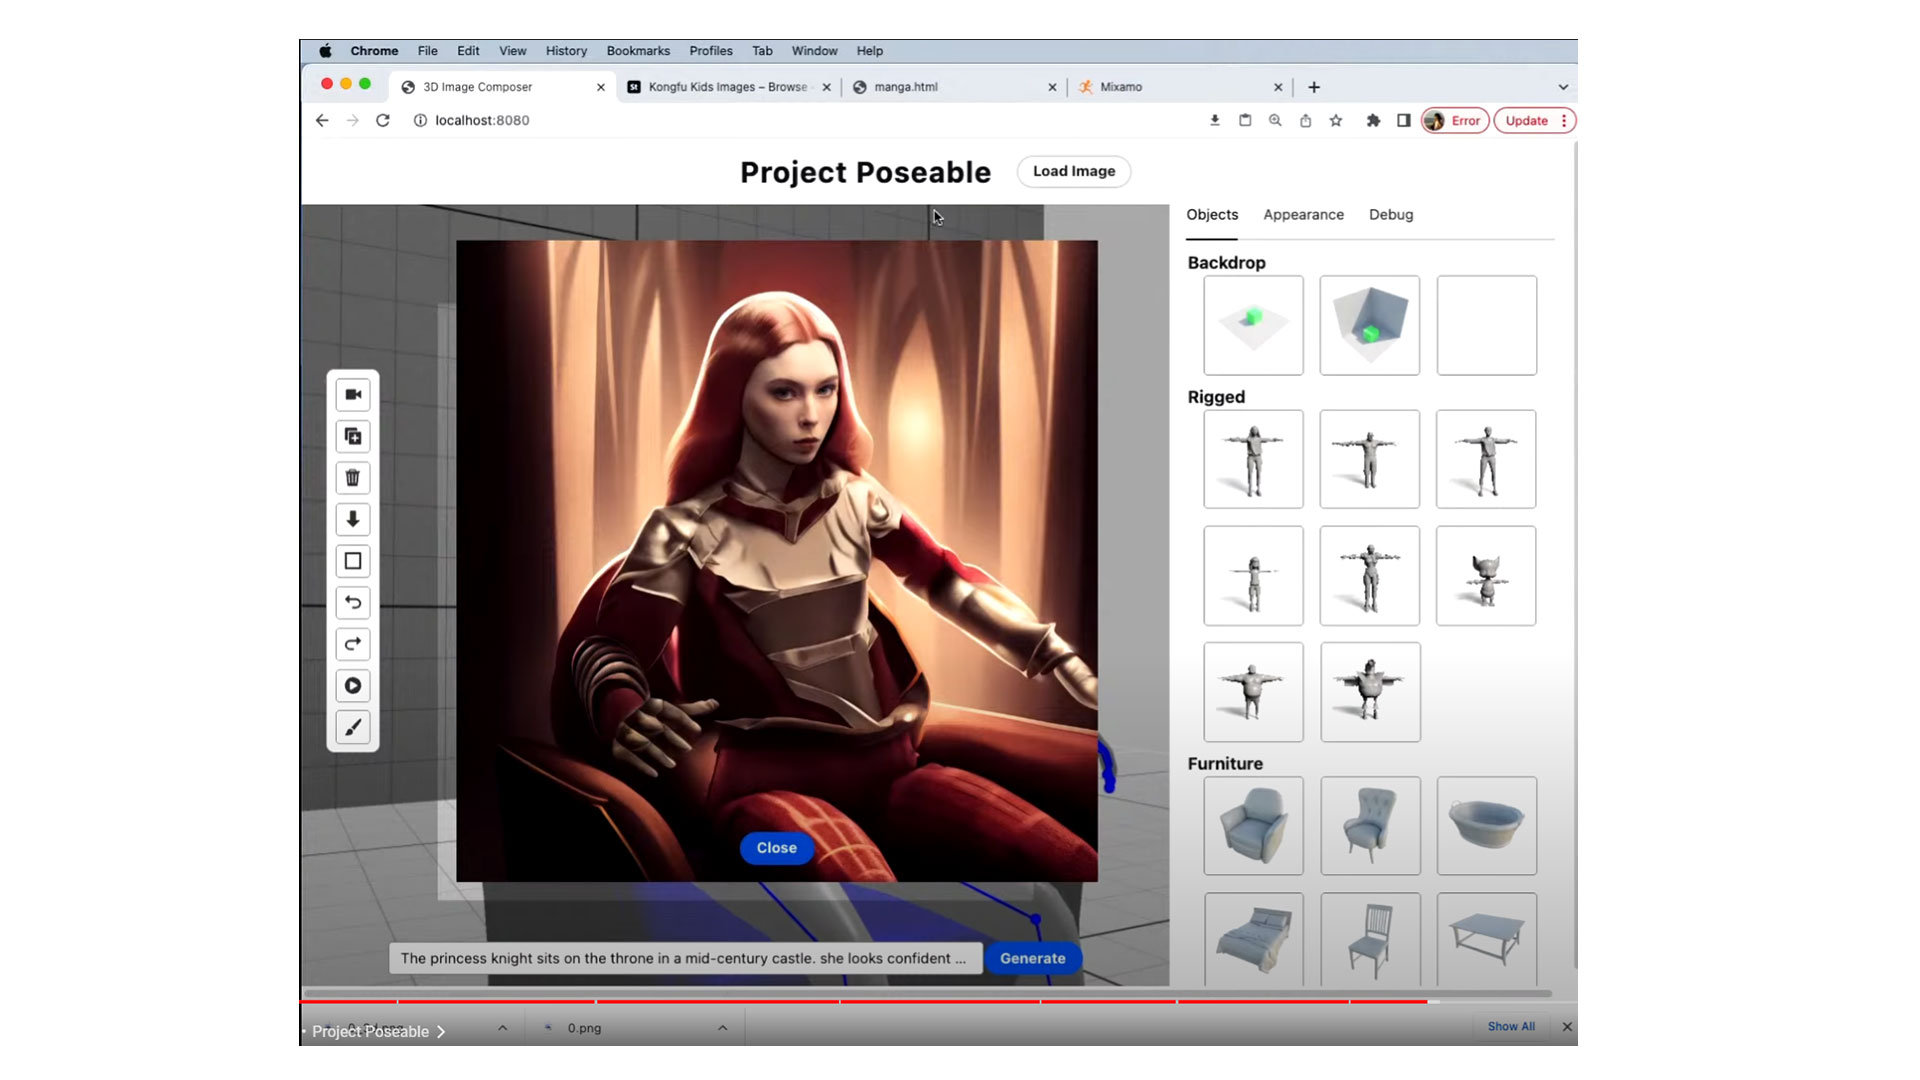Click the duplicate object icon

click(x=353, y=437)
